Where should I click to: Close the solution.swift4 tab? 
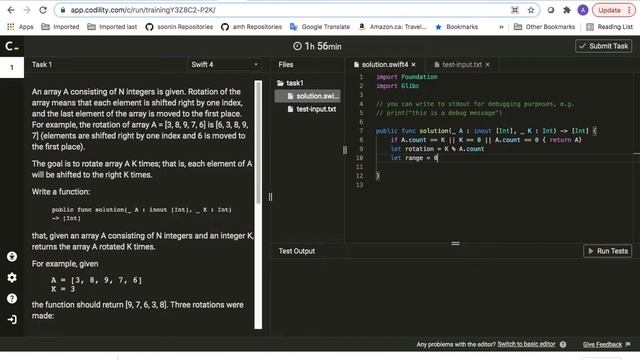tap(413, 64)
